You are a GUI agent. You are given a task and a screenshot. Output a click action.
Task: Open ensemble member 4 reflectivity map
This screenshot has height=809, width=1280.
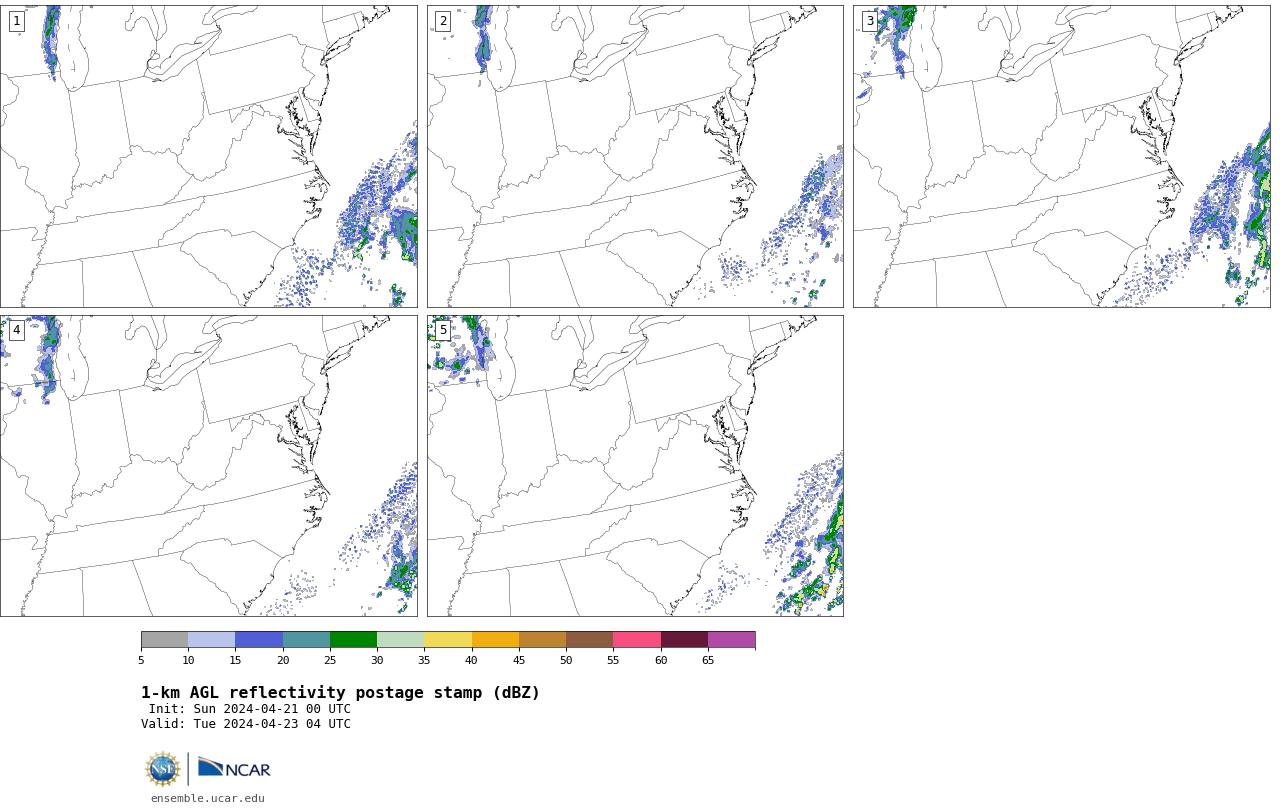pyautogui.click(x=209, y=466)
